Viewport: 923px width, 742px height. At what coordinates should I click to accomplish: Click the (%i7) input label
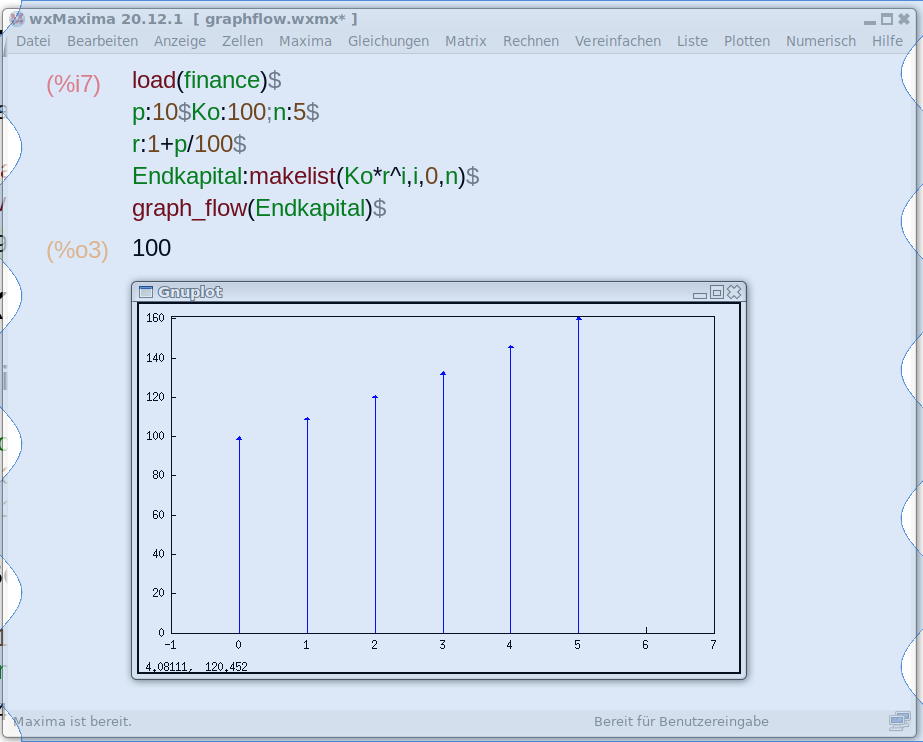pos(74,84)
